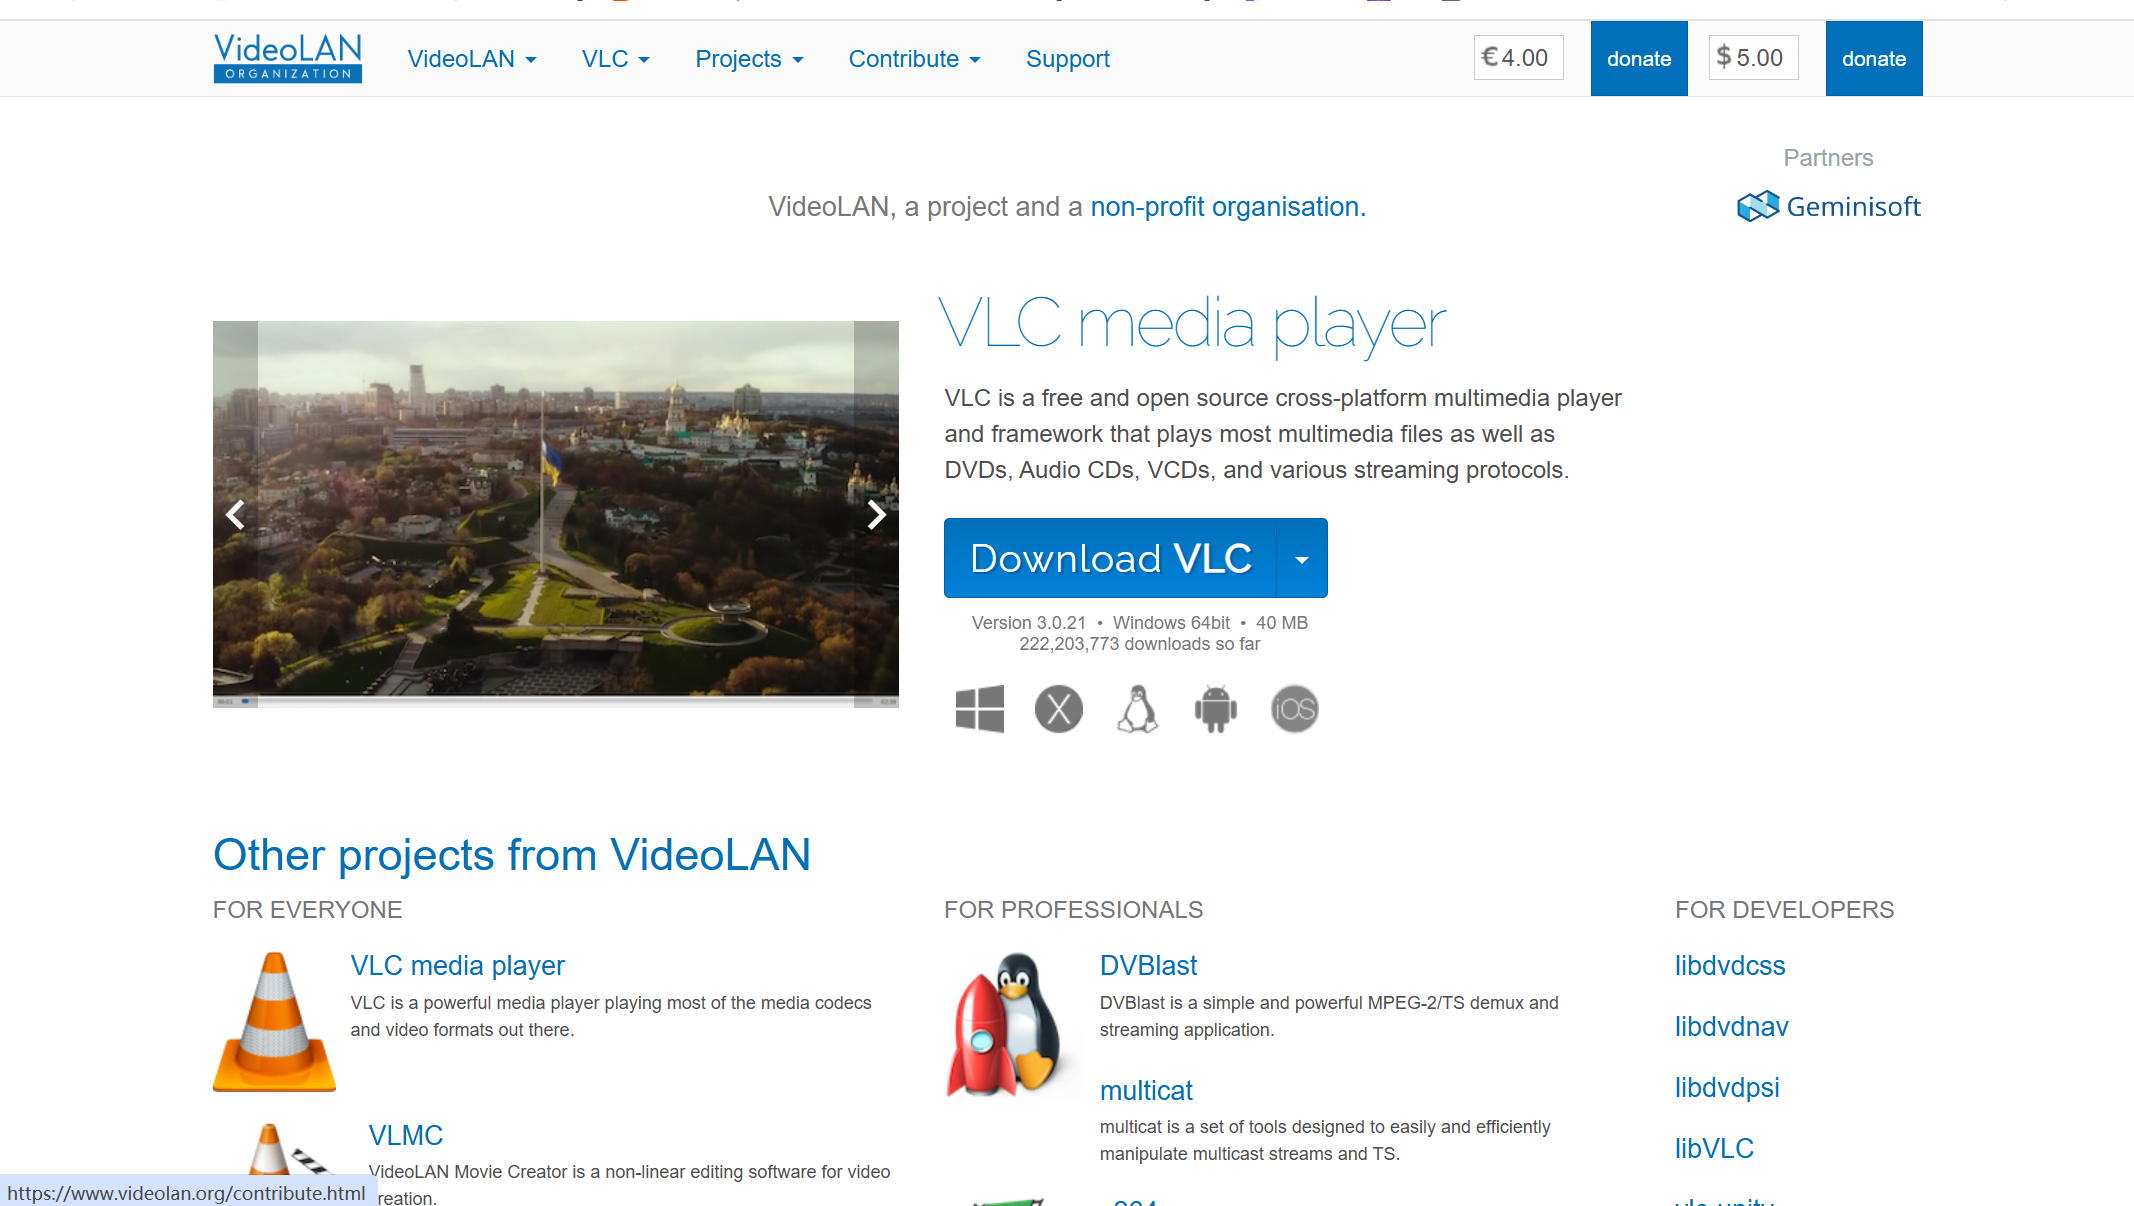Image resolution: width=2134 pixels, height=1206 pixels.
Task: Click the euro 4.00 donation field
Action: click(1518, 58)
